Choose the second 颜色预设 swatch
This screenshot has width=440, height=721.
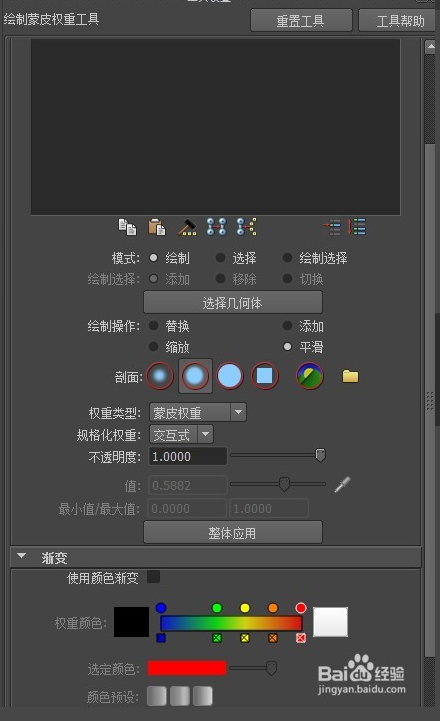pos(180,696)
